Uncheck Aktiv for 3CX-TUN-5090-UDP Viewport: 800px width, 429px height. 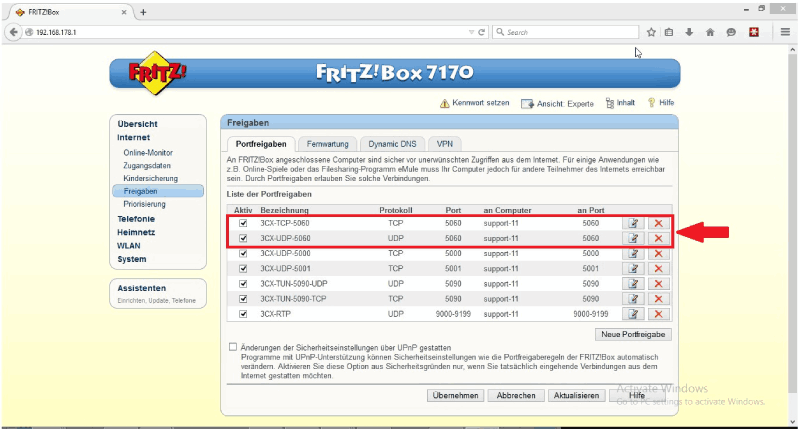(243, 284)
